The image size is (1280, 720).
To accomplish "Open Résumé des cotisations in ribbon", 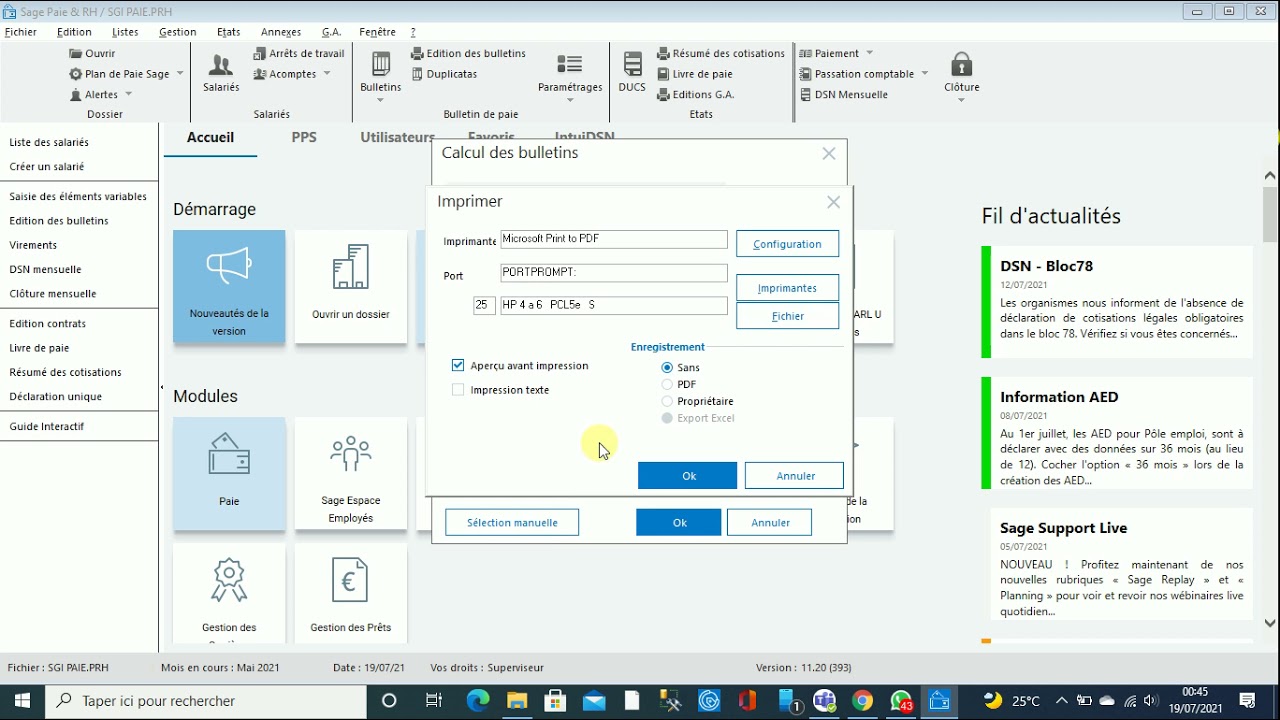I will (x=720, y=54).
